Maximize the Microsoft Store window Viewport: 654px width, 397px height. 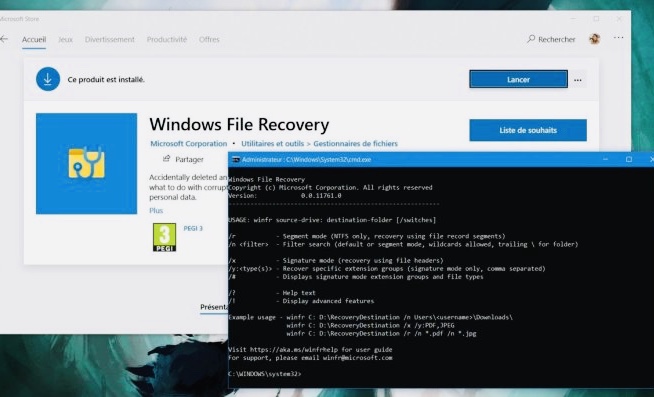tap(596, 19)
